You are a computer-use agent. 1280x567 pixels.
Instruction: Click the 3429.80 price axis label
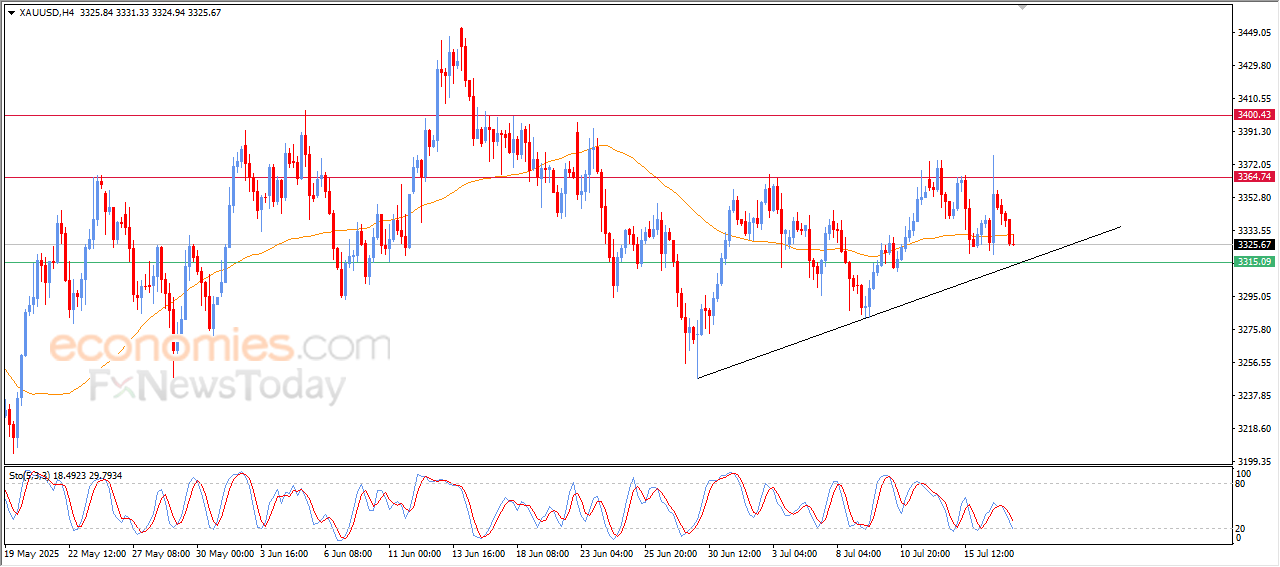1257,66
